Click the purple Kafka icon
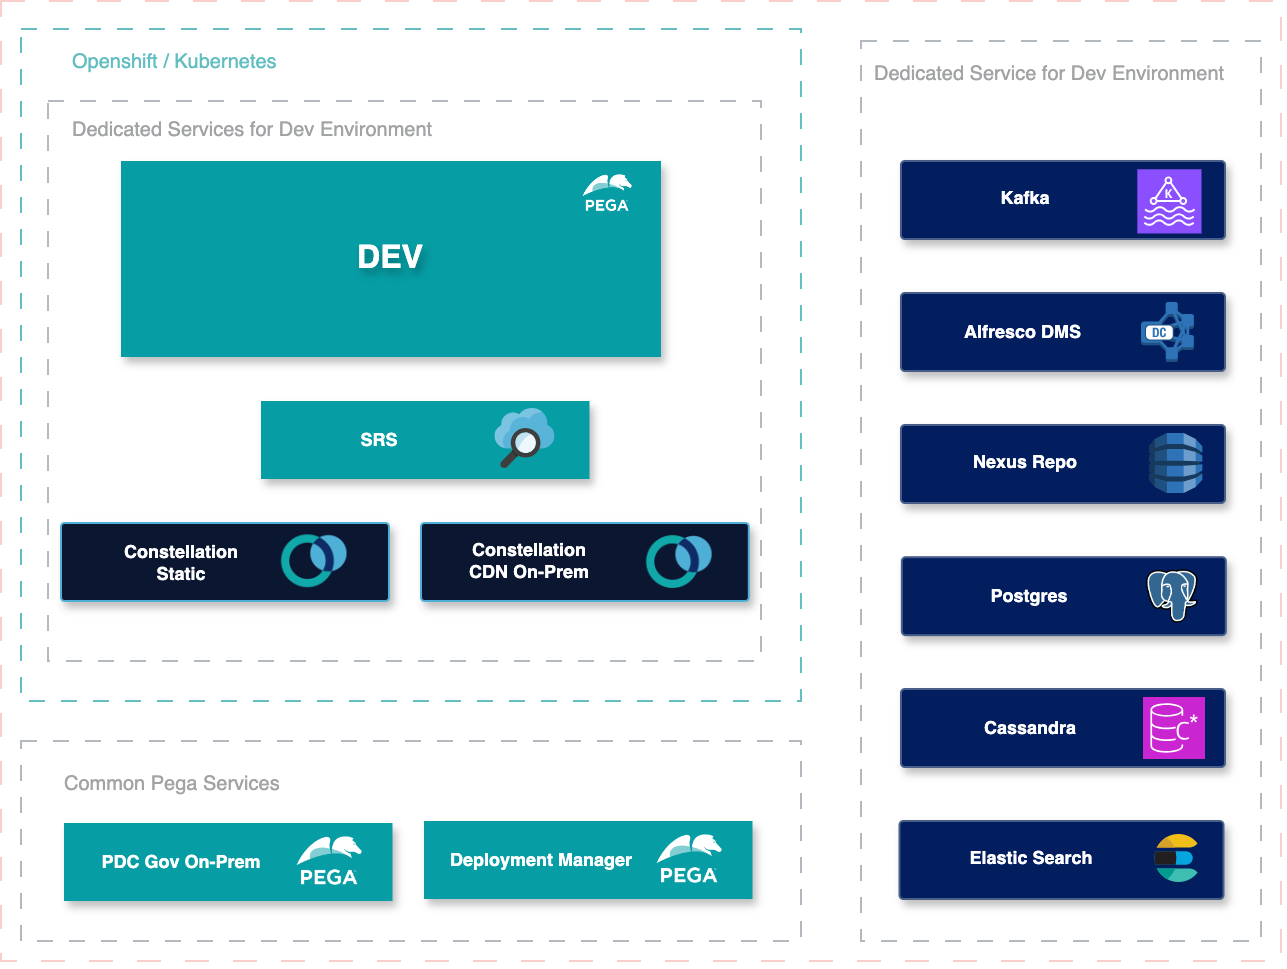 (1169, 201)
